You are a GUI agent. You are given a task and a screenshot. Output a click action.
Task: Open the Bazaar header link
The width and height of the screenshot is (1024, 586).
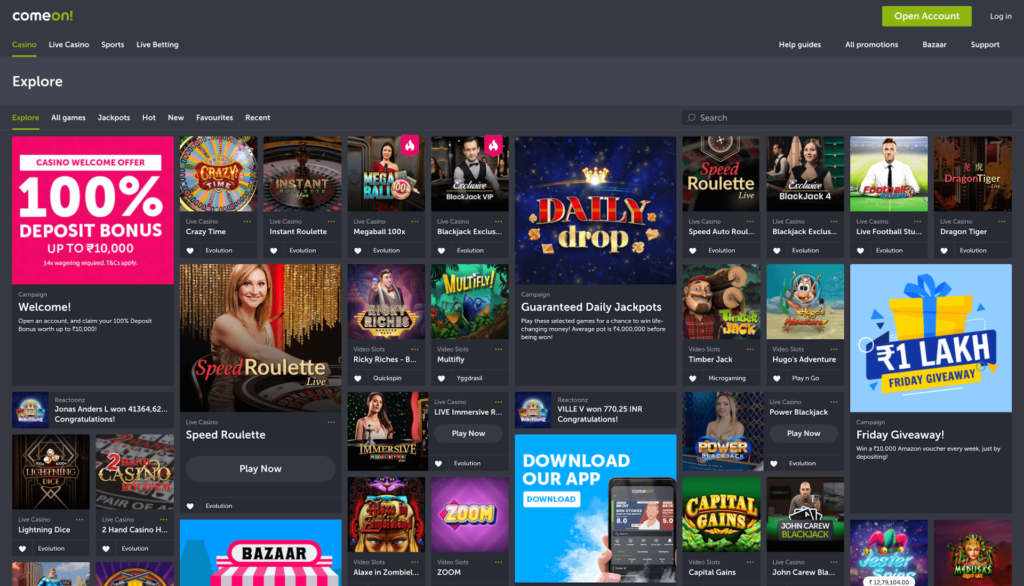pos(934,44)
